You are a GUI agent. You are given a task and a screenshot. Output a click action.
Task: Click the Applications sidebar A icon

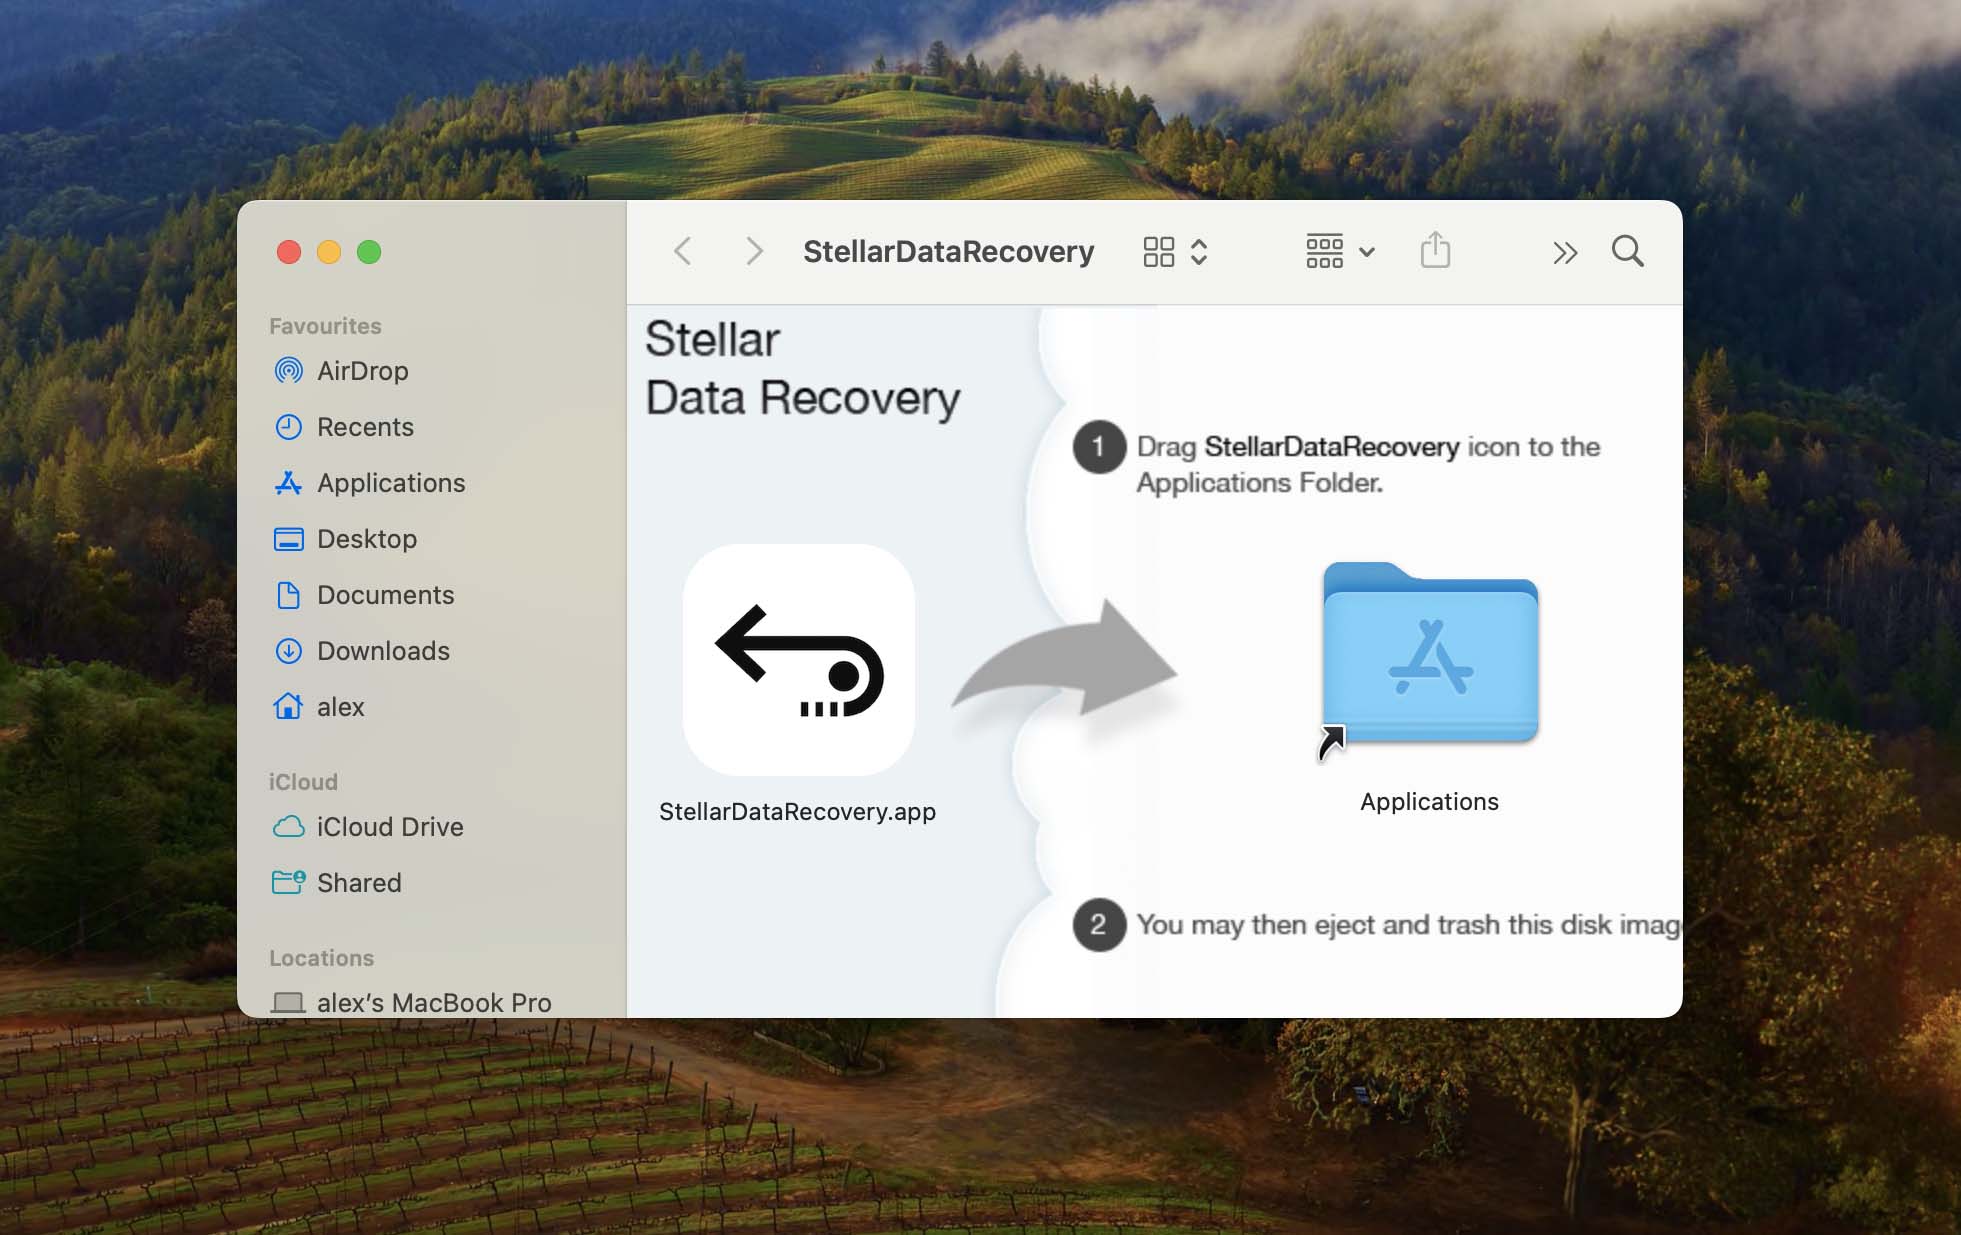(x=288, y=483)
